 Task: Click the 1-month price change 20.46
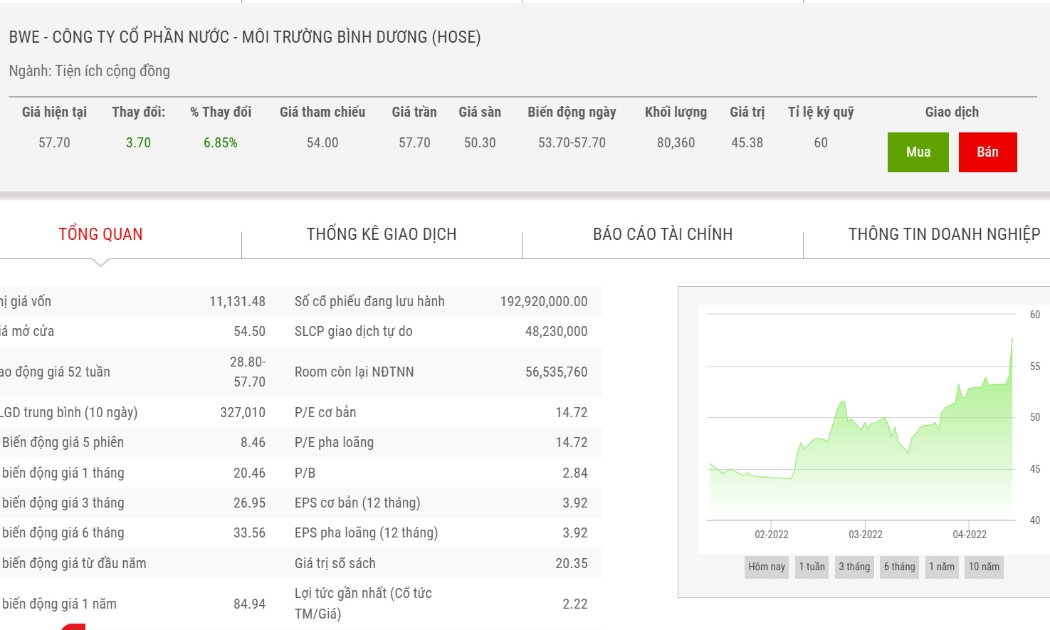250,473
